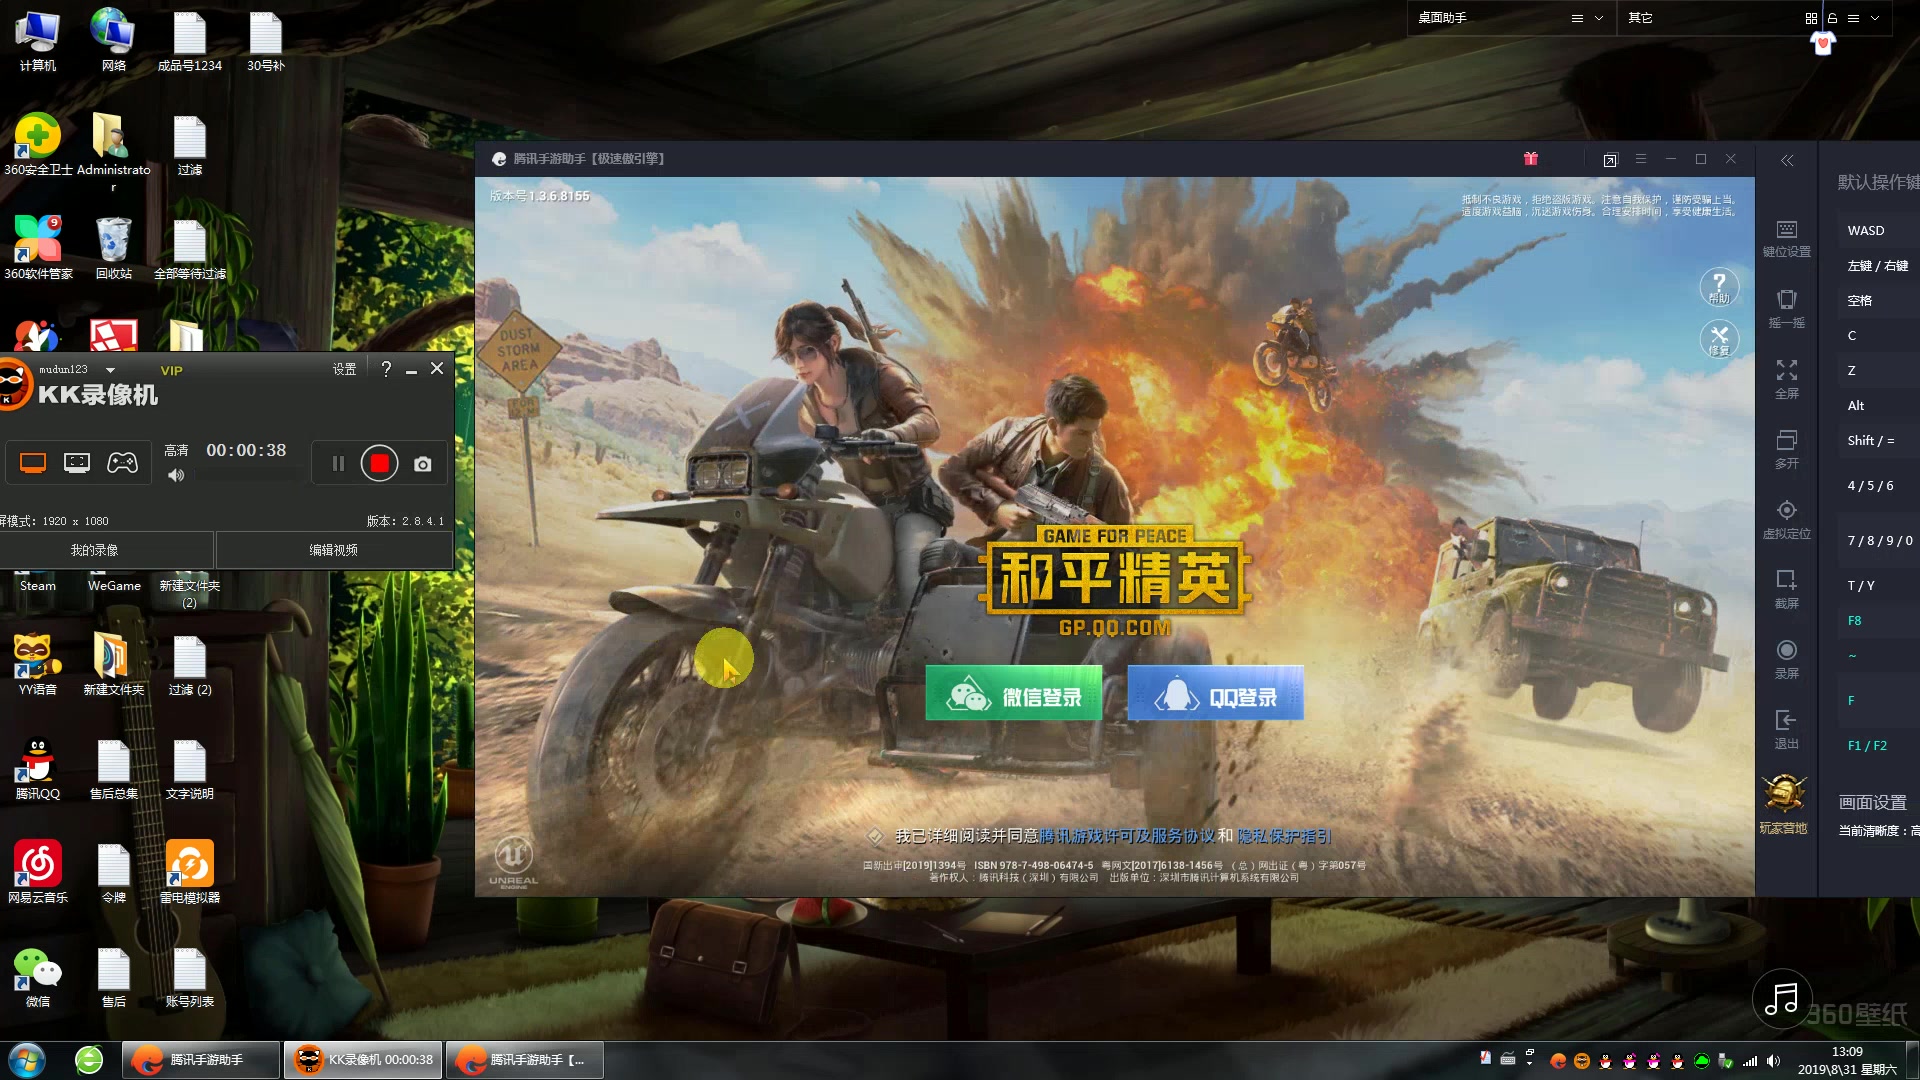Adjust the KK录像机 volume slider

[x=250, y=476]
